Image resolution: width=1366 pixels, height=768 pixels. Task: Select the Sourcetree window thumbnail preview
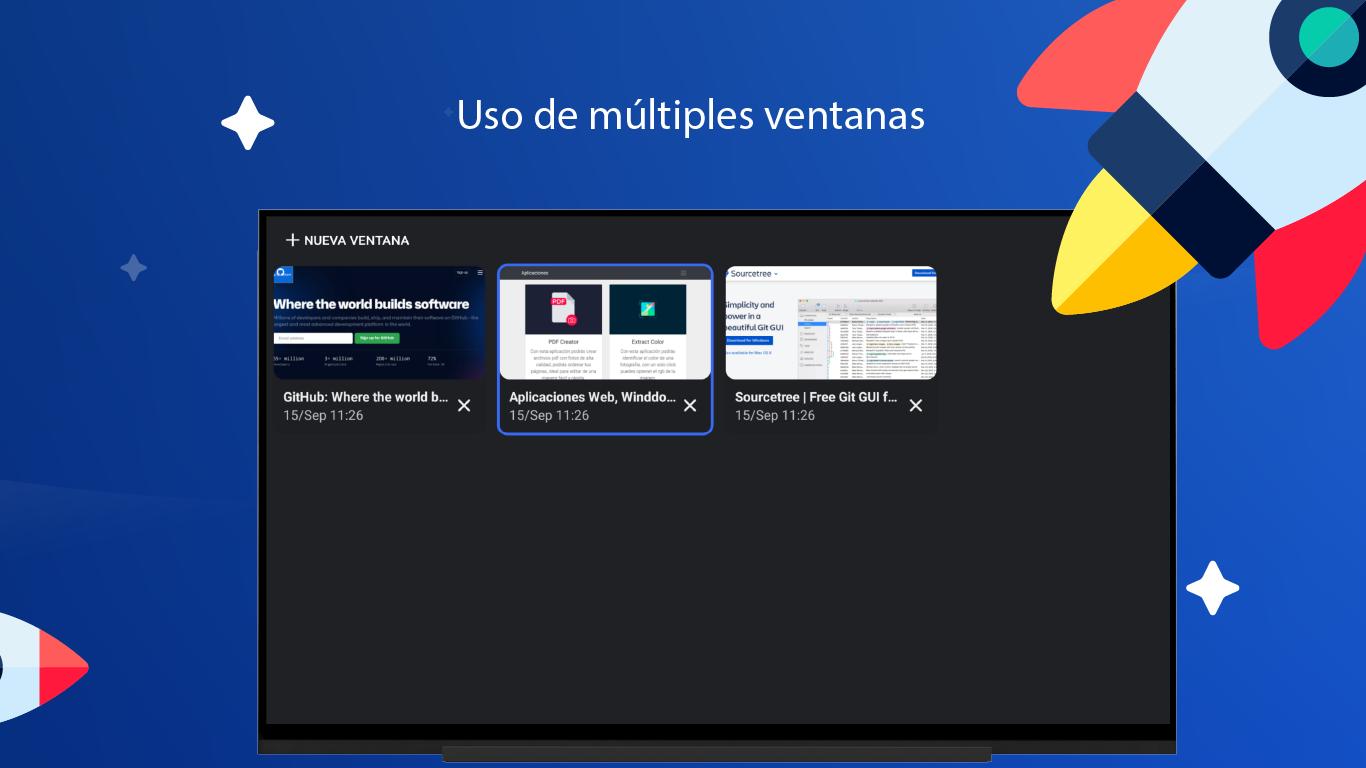[x=831, y=323]
